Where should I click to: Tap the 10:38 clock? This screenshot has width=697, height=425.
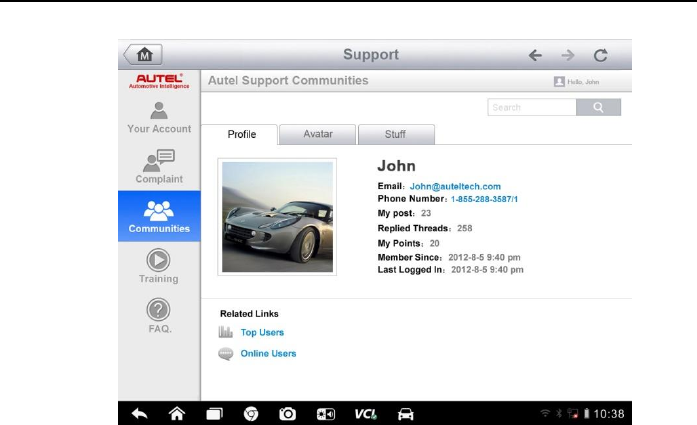609,414
